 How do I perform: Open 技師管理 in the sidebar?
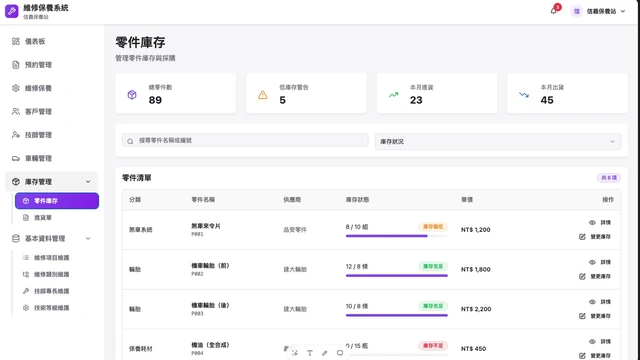[x=52, y=135]
